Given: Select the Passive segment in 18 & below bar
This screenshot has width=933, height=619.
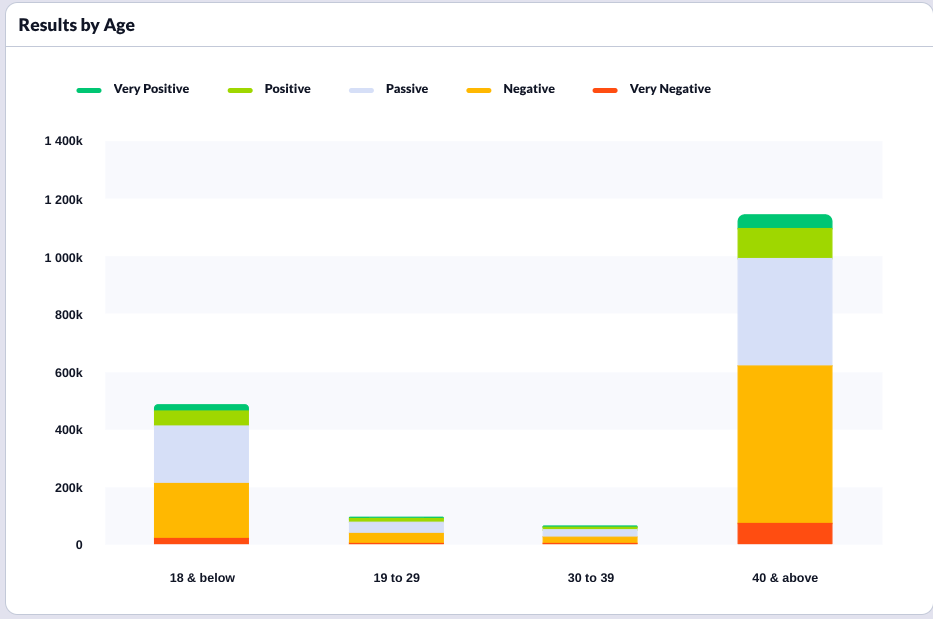Looking at the screenshot, I should click(201, 454).
